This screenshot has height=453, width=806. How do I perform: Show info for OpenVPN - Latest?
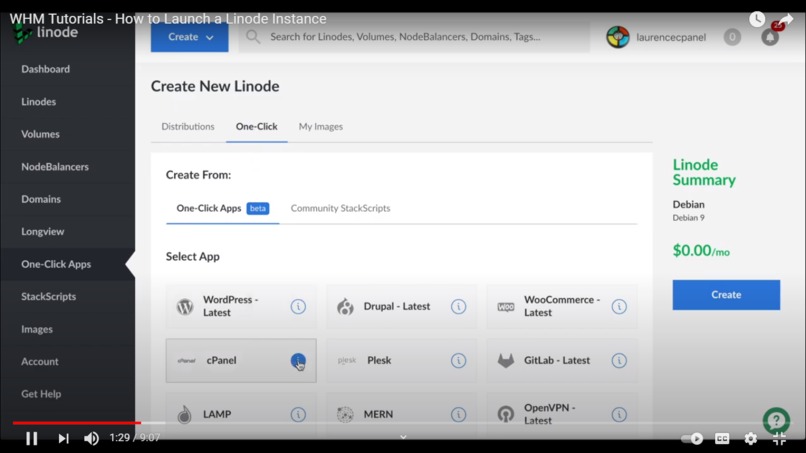click(619, 414)
